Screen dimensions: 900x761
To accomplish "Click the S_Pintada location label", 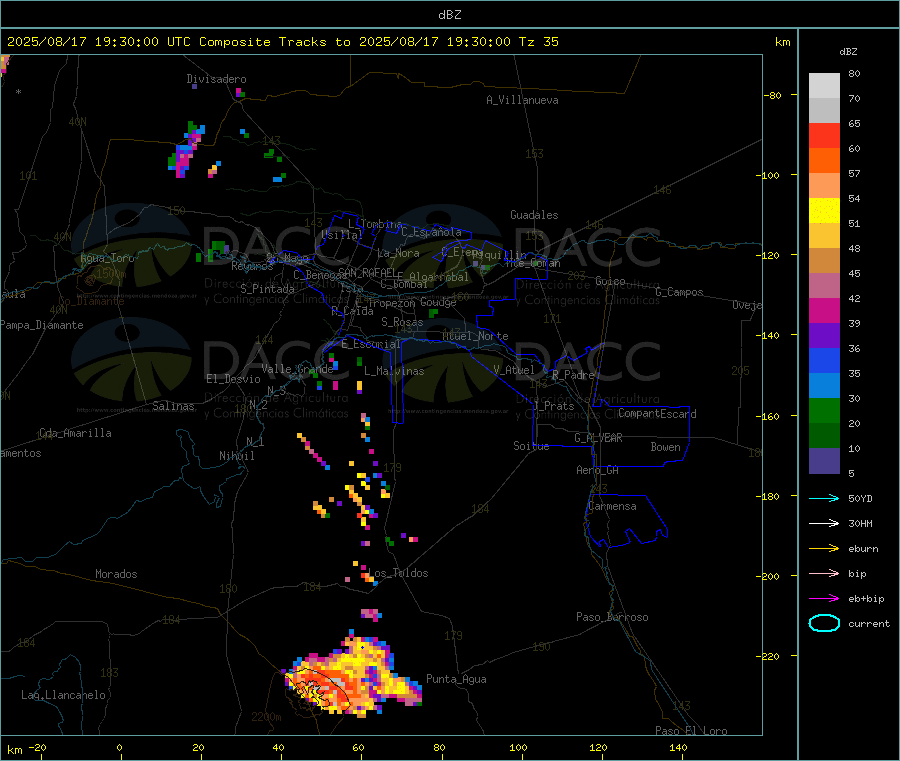I will coord(267,289).
